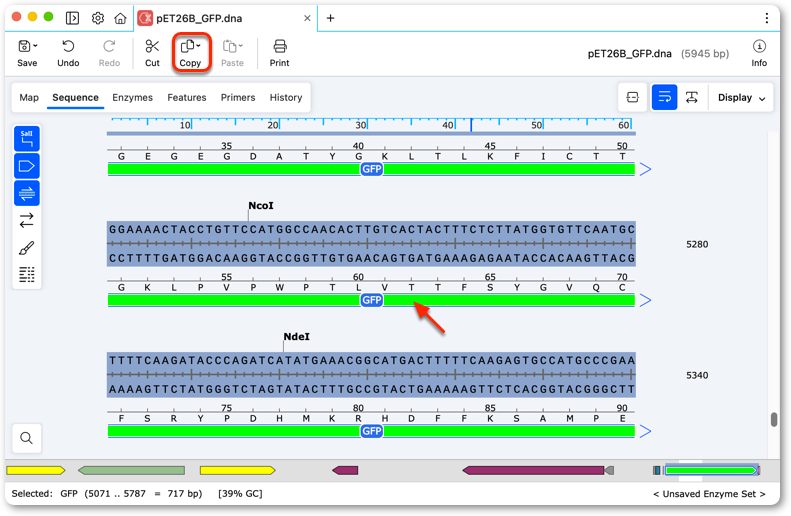Switch to the Enzymes tab
791x516 pixels.
tap(132, 97)
